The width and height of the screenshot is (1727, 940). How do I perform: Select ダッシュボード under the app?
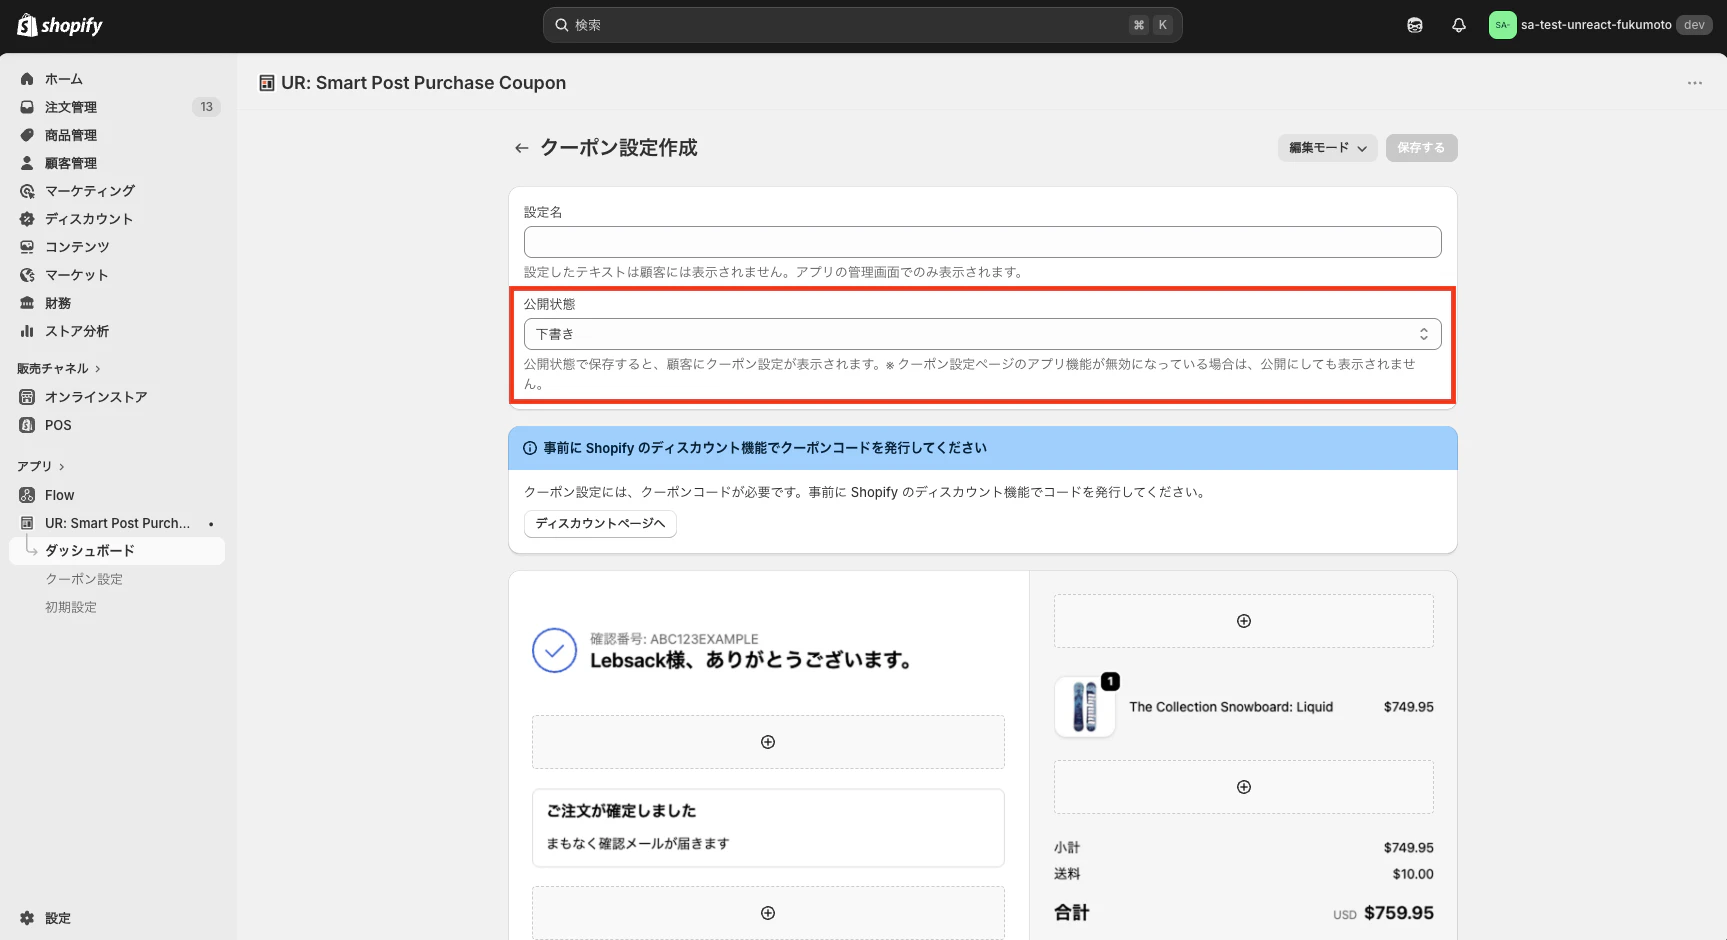pos(117,551)
